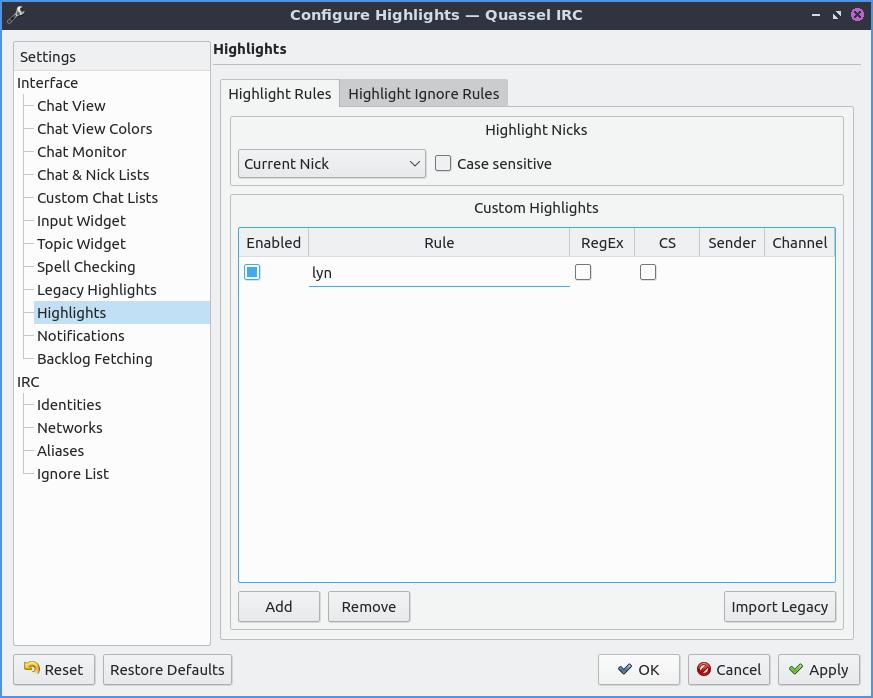Click the lyn rule text field
The height and width of the screenshot is (698, 873).
click(x=438, y=273)
